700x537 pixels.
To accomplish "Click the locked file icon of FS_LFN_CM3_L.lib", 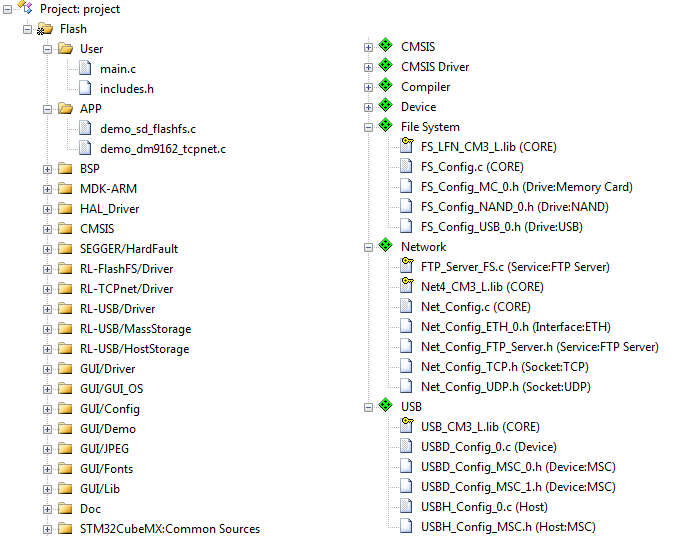I will (x=407, y=146).
